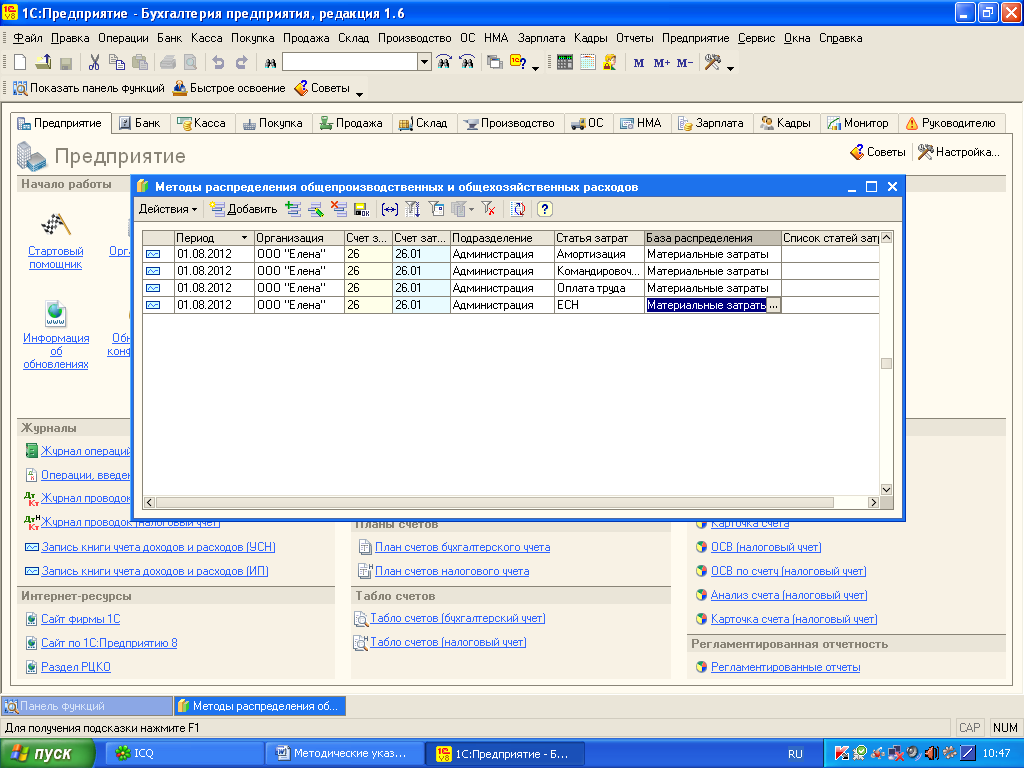Click the Добавить button
Viewport: 1024px width, 768px height.
[243, 209]
